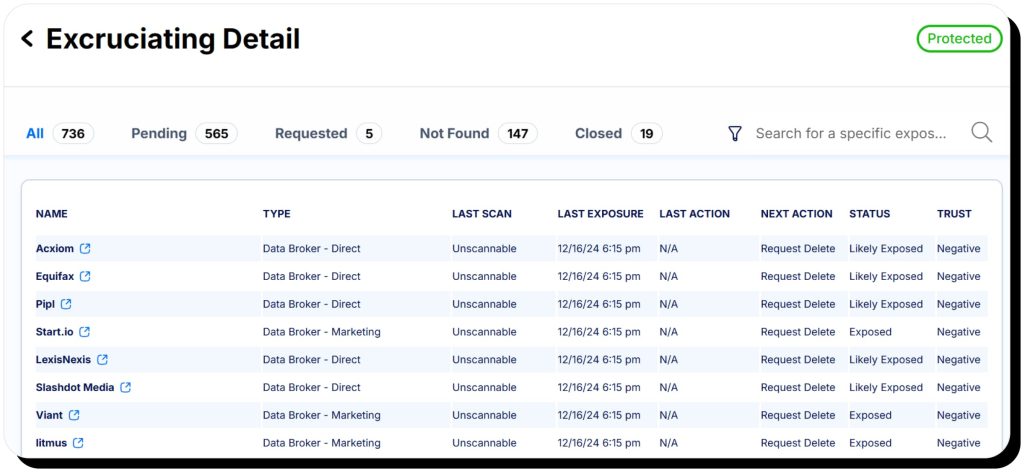1024x472 pixels.
Task: Sort by the LAST ACTION column header
Action: [695, 213]
